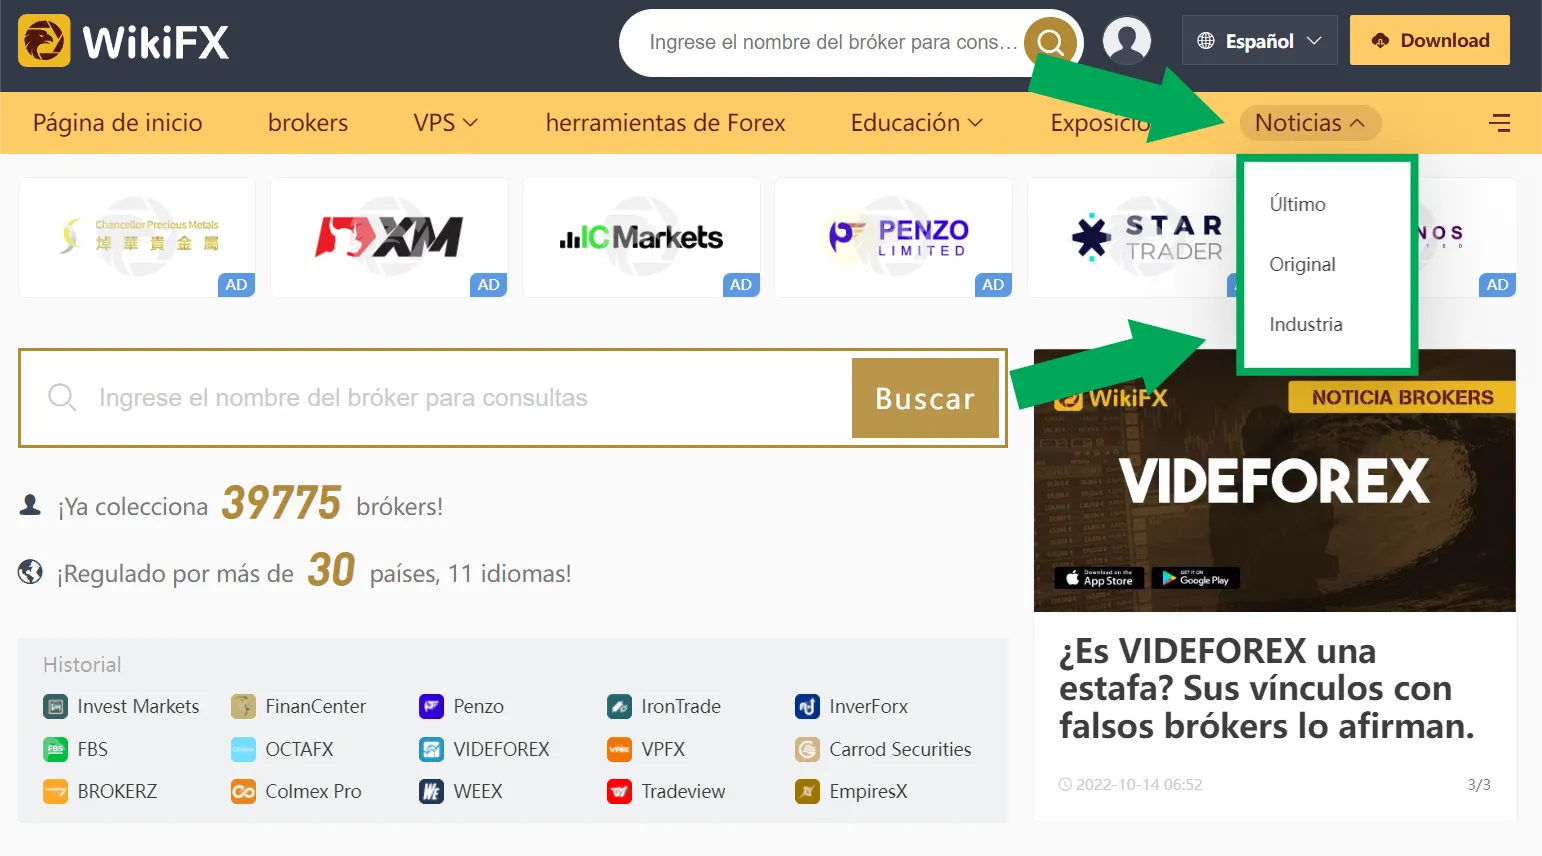Go to Página de inicio
1542x856 pixels.
(118, 123)
